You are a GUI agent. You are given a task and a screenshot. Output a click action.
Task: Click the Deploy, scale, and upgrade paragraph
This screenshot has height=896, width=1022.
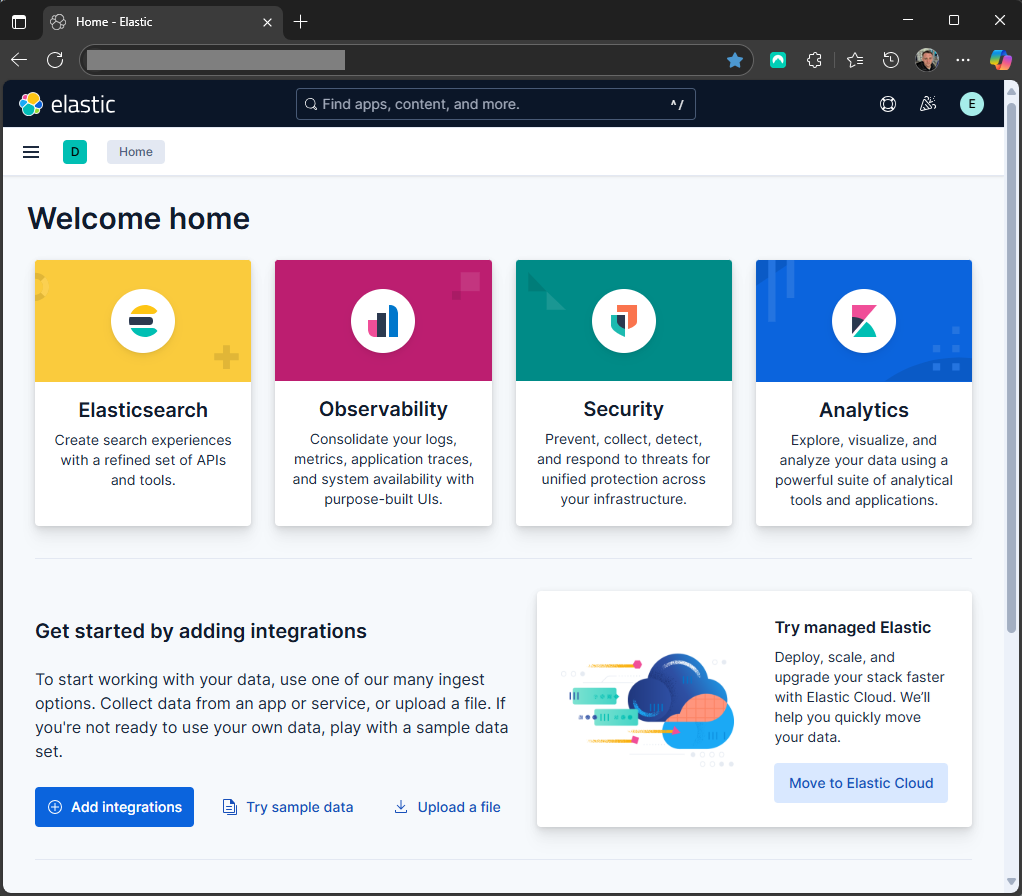click(859, 697)
